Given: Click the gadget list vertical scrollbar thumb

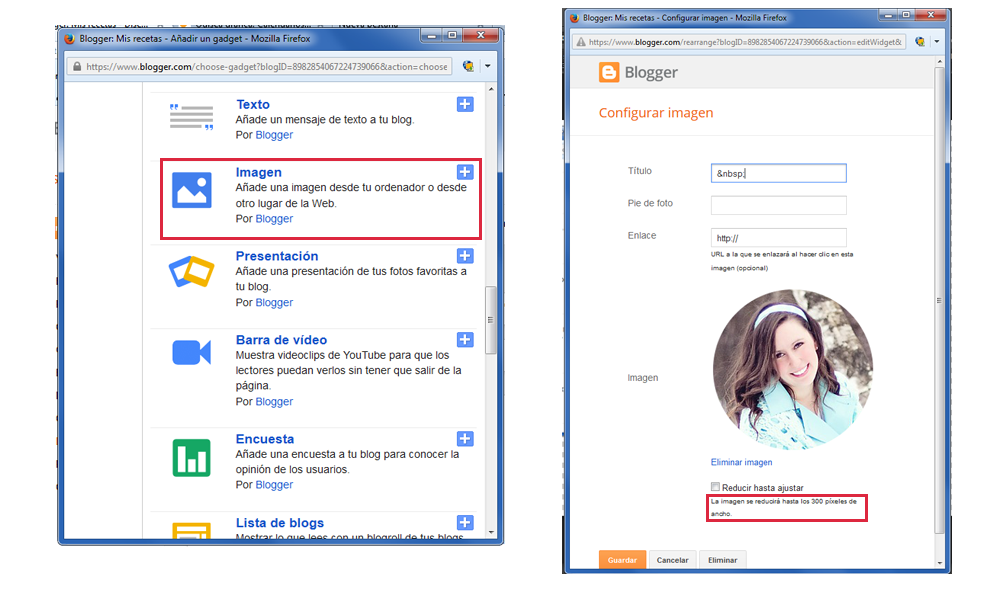Looking at the screenshot, I should pos(491,320).
